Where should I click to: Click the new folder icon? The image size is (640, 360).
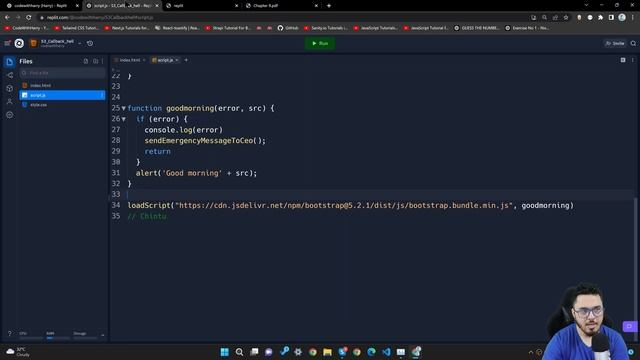pyautogui.click(x=95, y=61)
